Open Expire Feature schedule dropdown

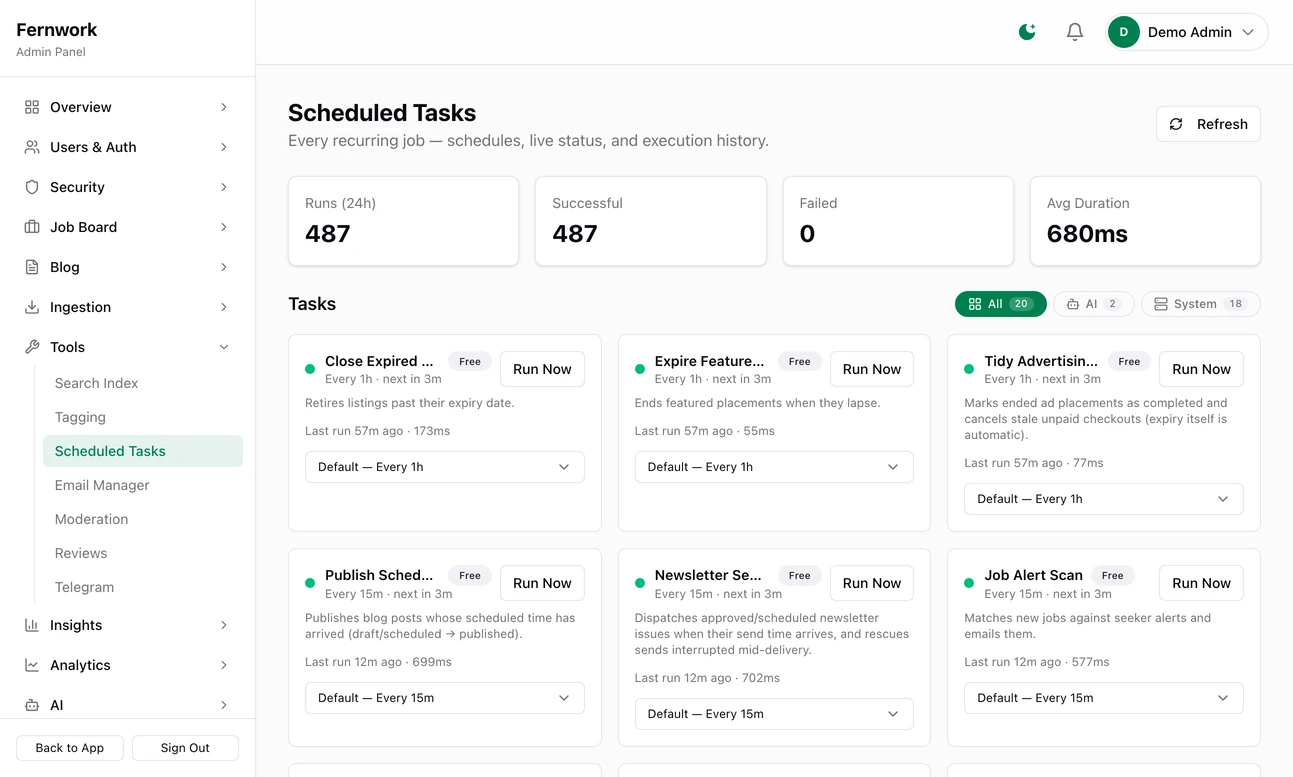[774, 467]
